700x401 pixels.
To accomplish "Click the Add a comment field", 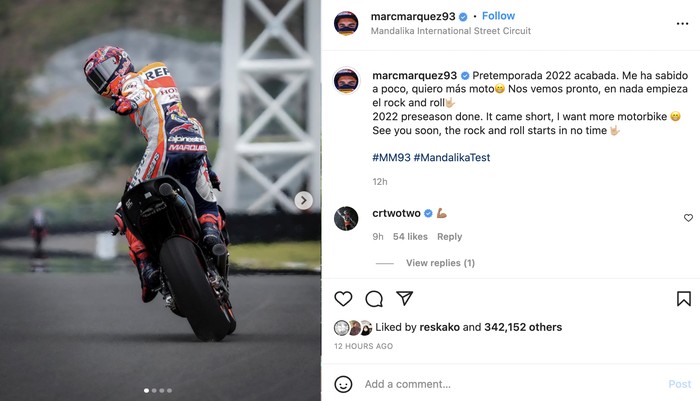I will point(500,384).
